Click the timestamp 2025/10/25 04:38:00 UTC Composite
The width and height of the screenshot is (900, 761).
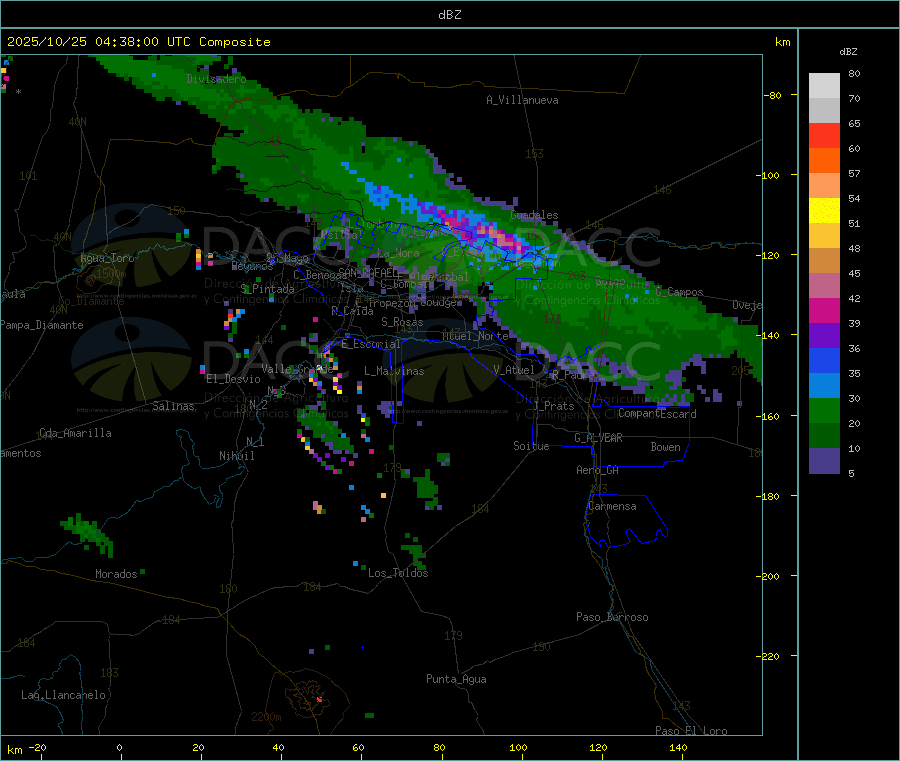(x=139, y=42)
